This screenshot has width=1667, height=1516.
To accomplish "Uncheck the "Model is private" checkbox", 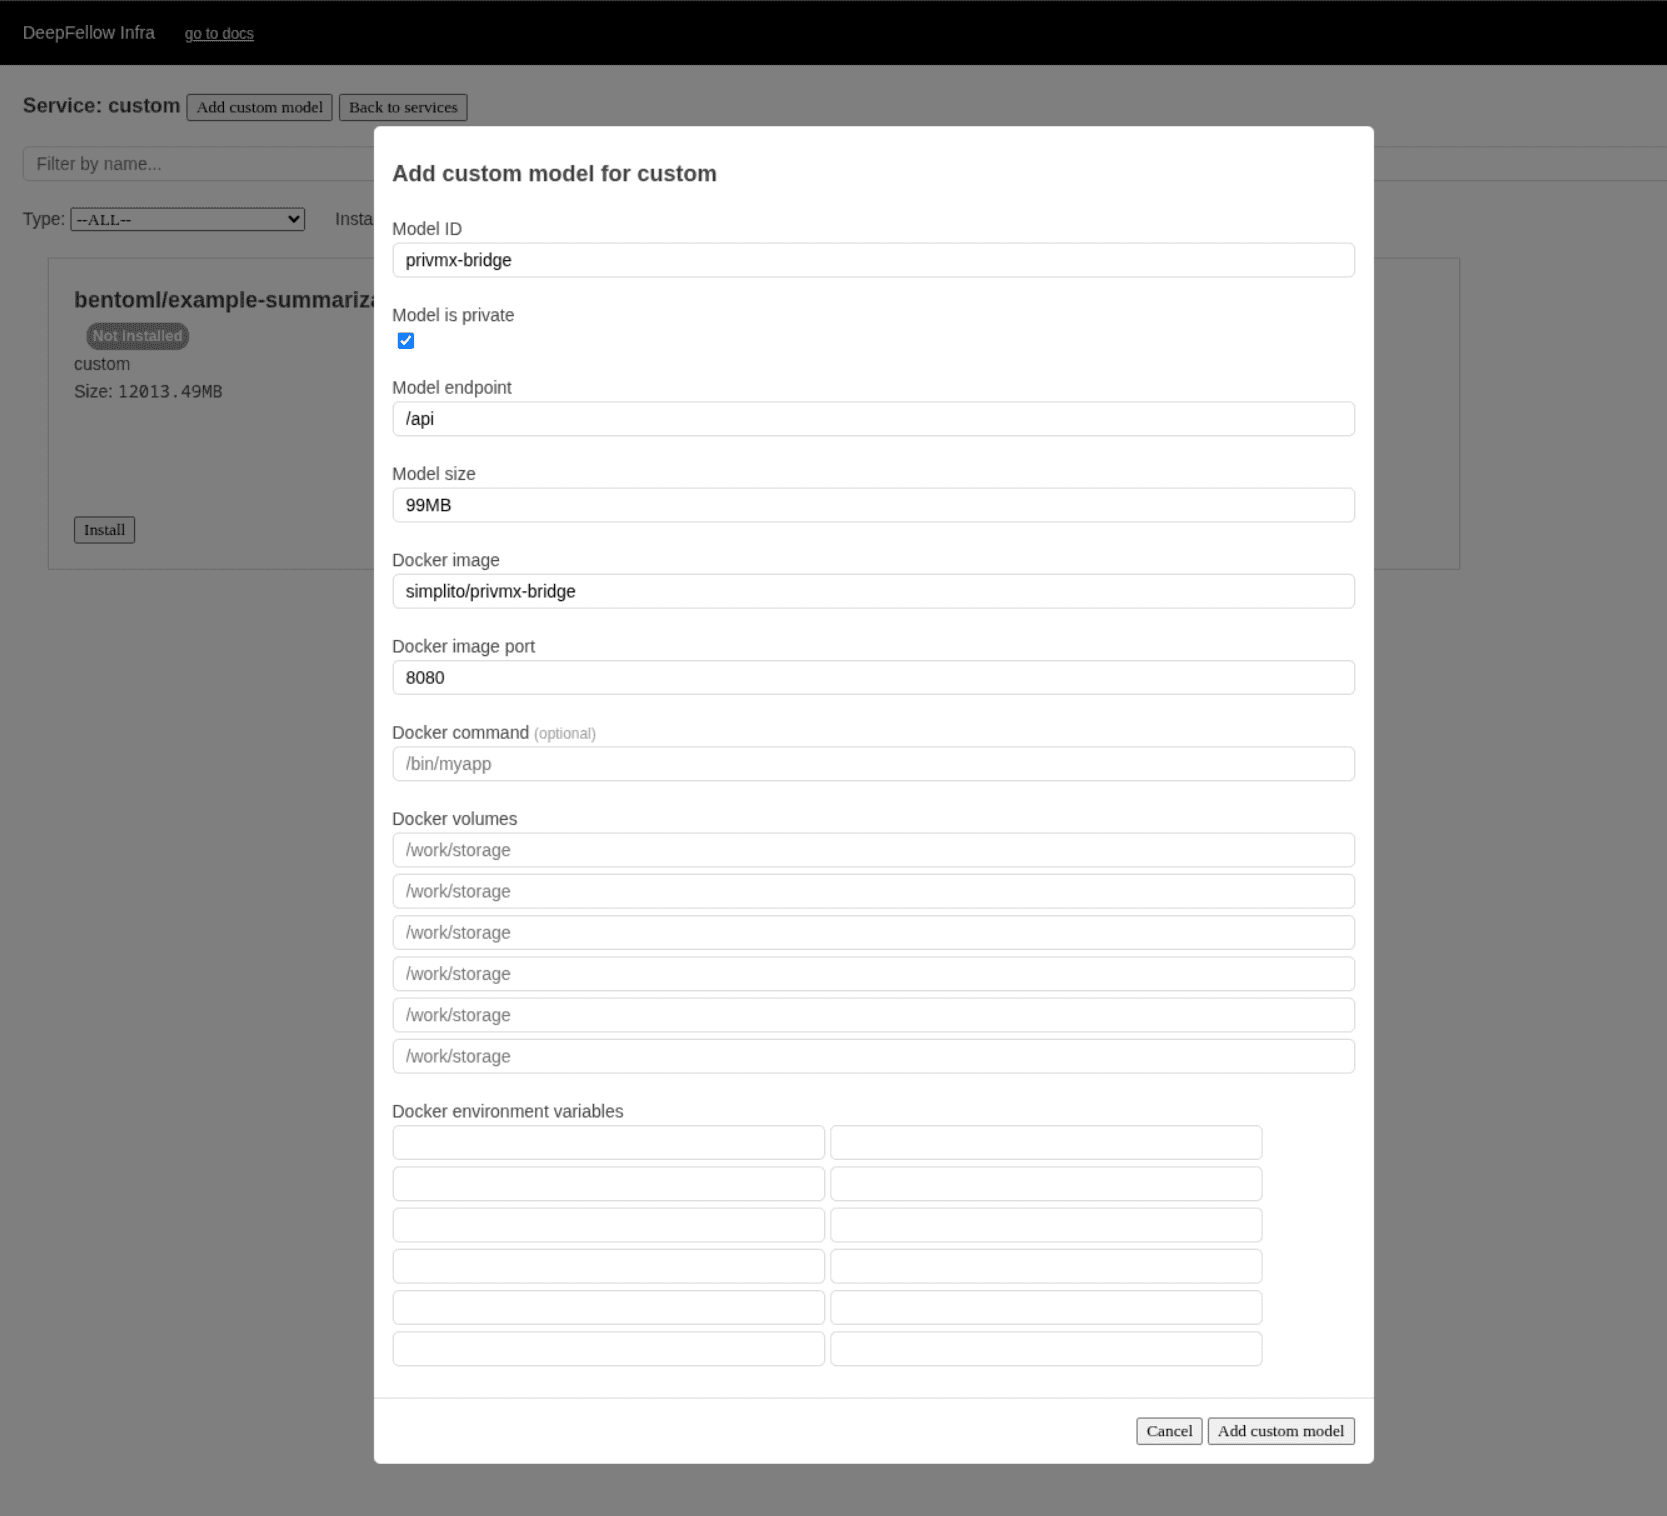I will pos(405,341).
